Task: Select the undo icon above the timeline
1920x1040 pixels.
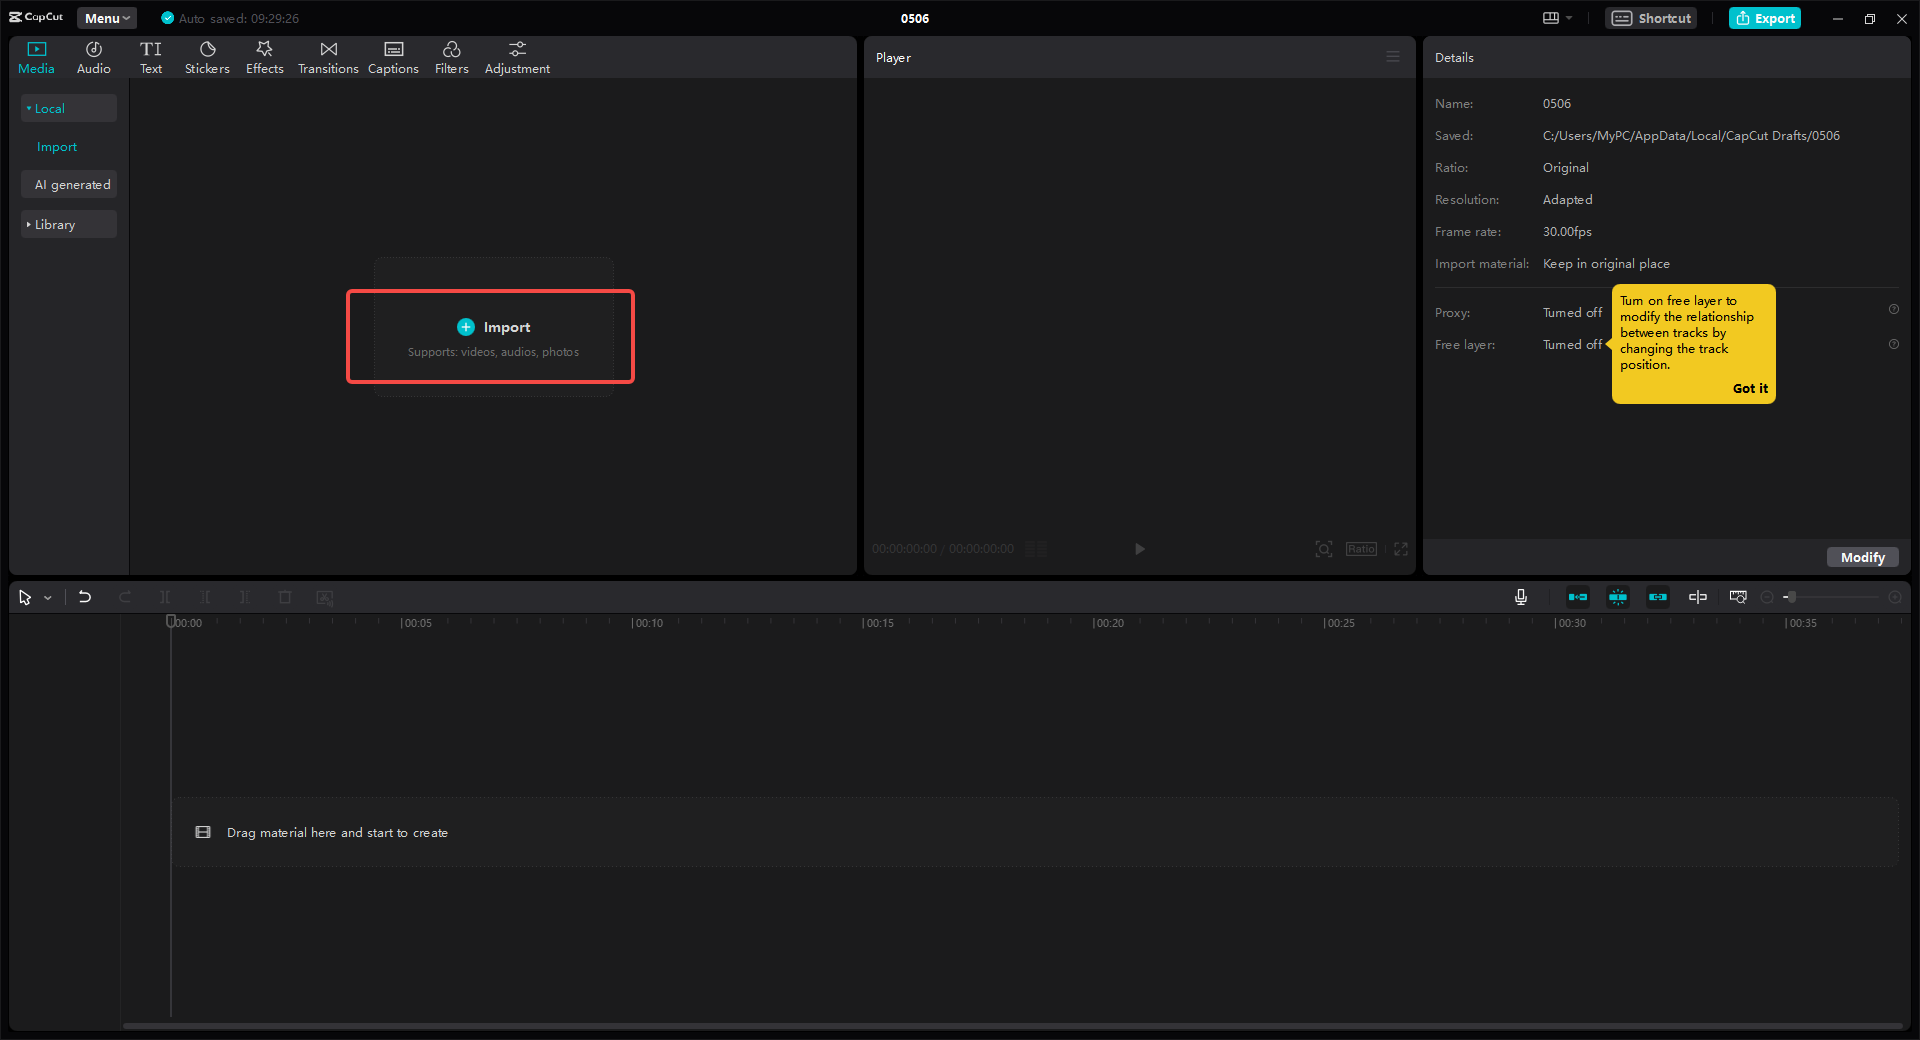Action: point(85,597)
